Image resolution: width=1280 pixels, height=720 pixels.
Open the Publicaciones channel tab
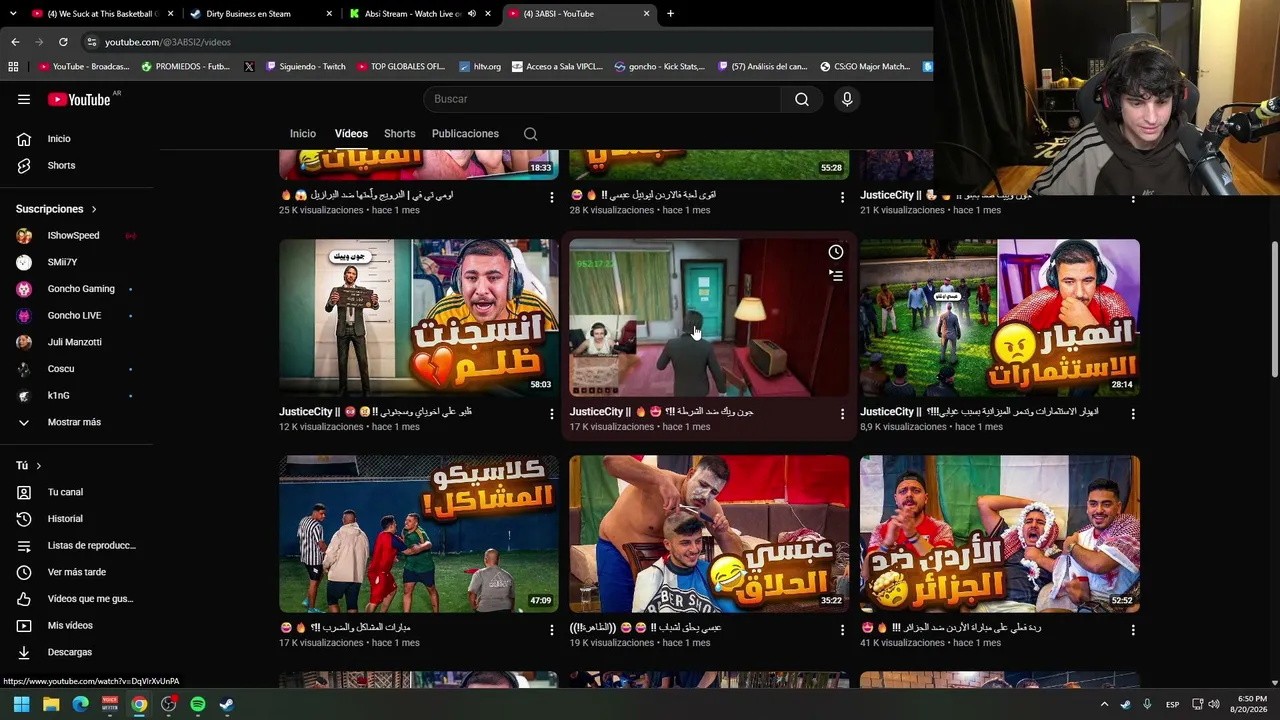point(465,134)
